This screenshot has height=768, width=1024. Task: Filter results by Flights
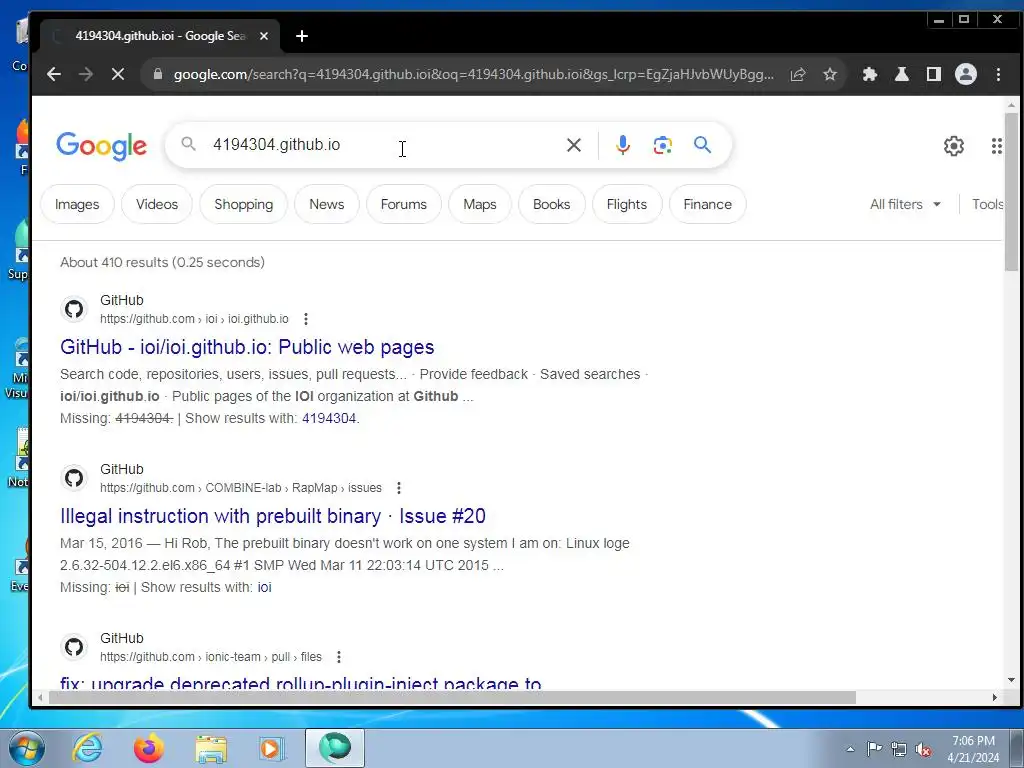tap(627, 204)
